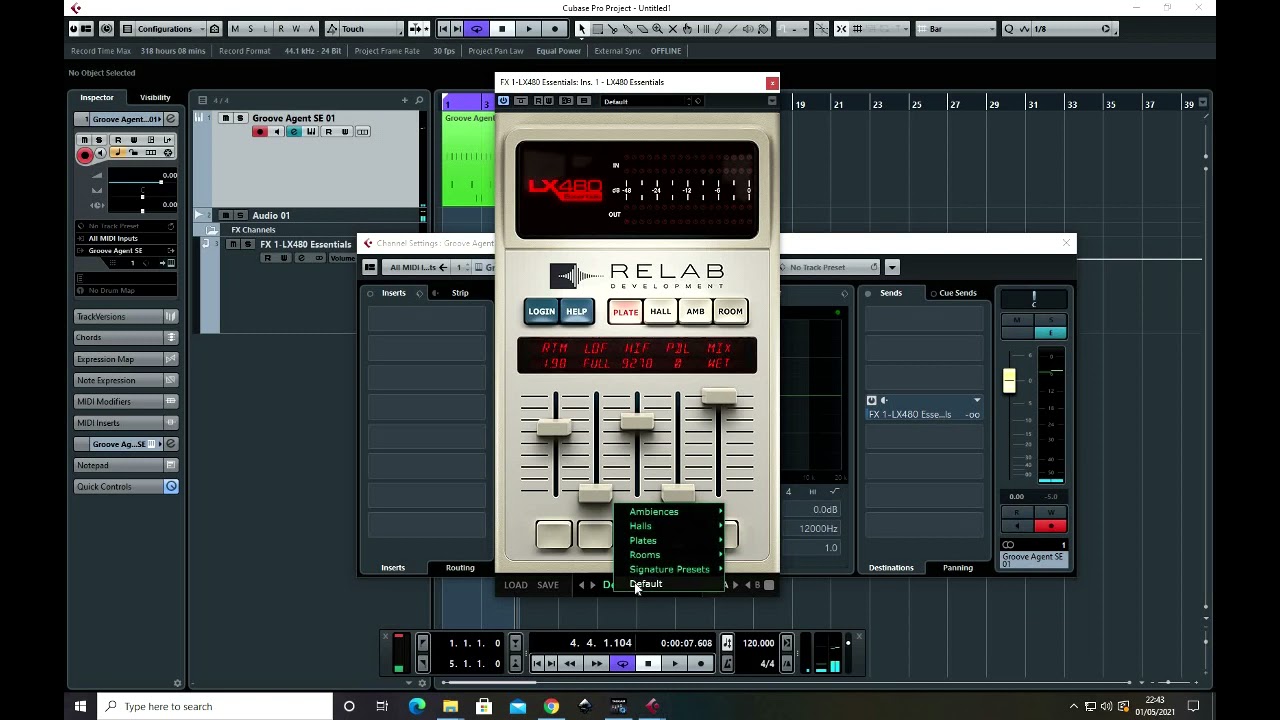Open the Quick Controls inspector section

(126, 487)
